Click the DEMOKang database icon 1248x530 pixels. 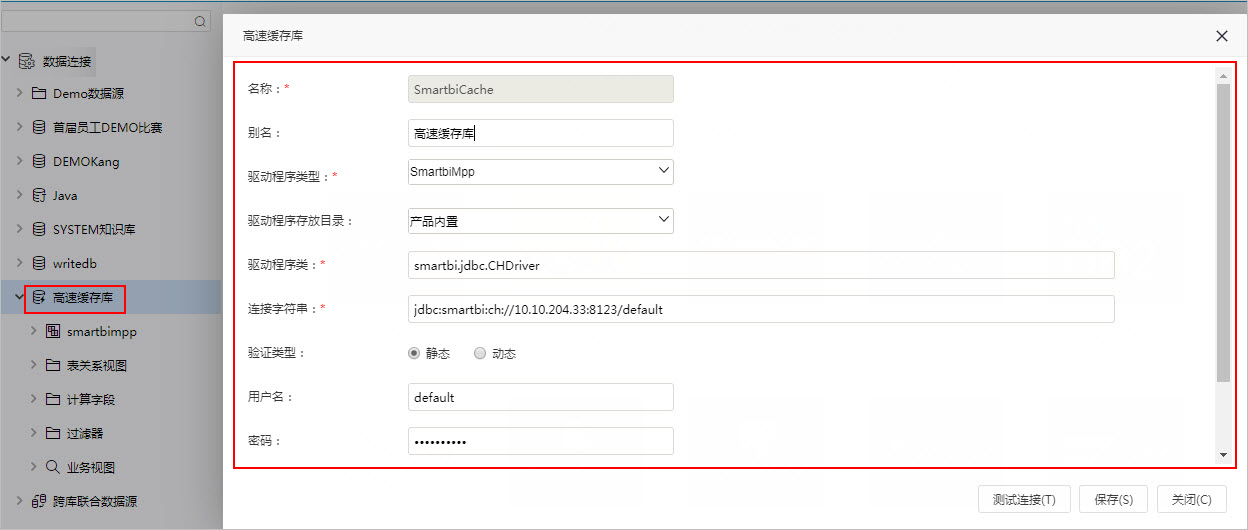(39, 162)
